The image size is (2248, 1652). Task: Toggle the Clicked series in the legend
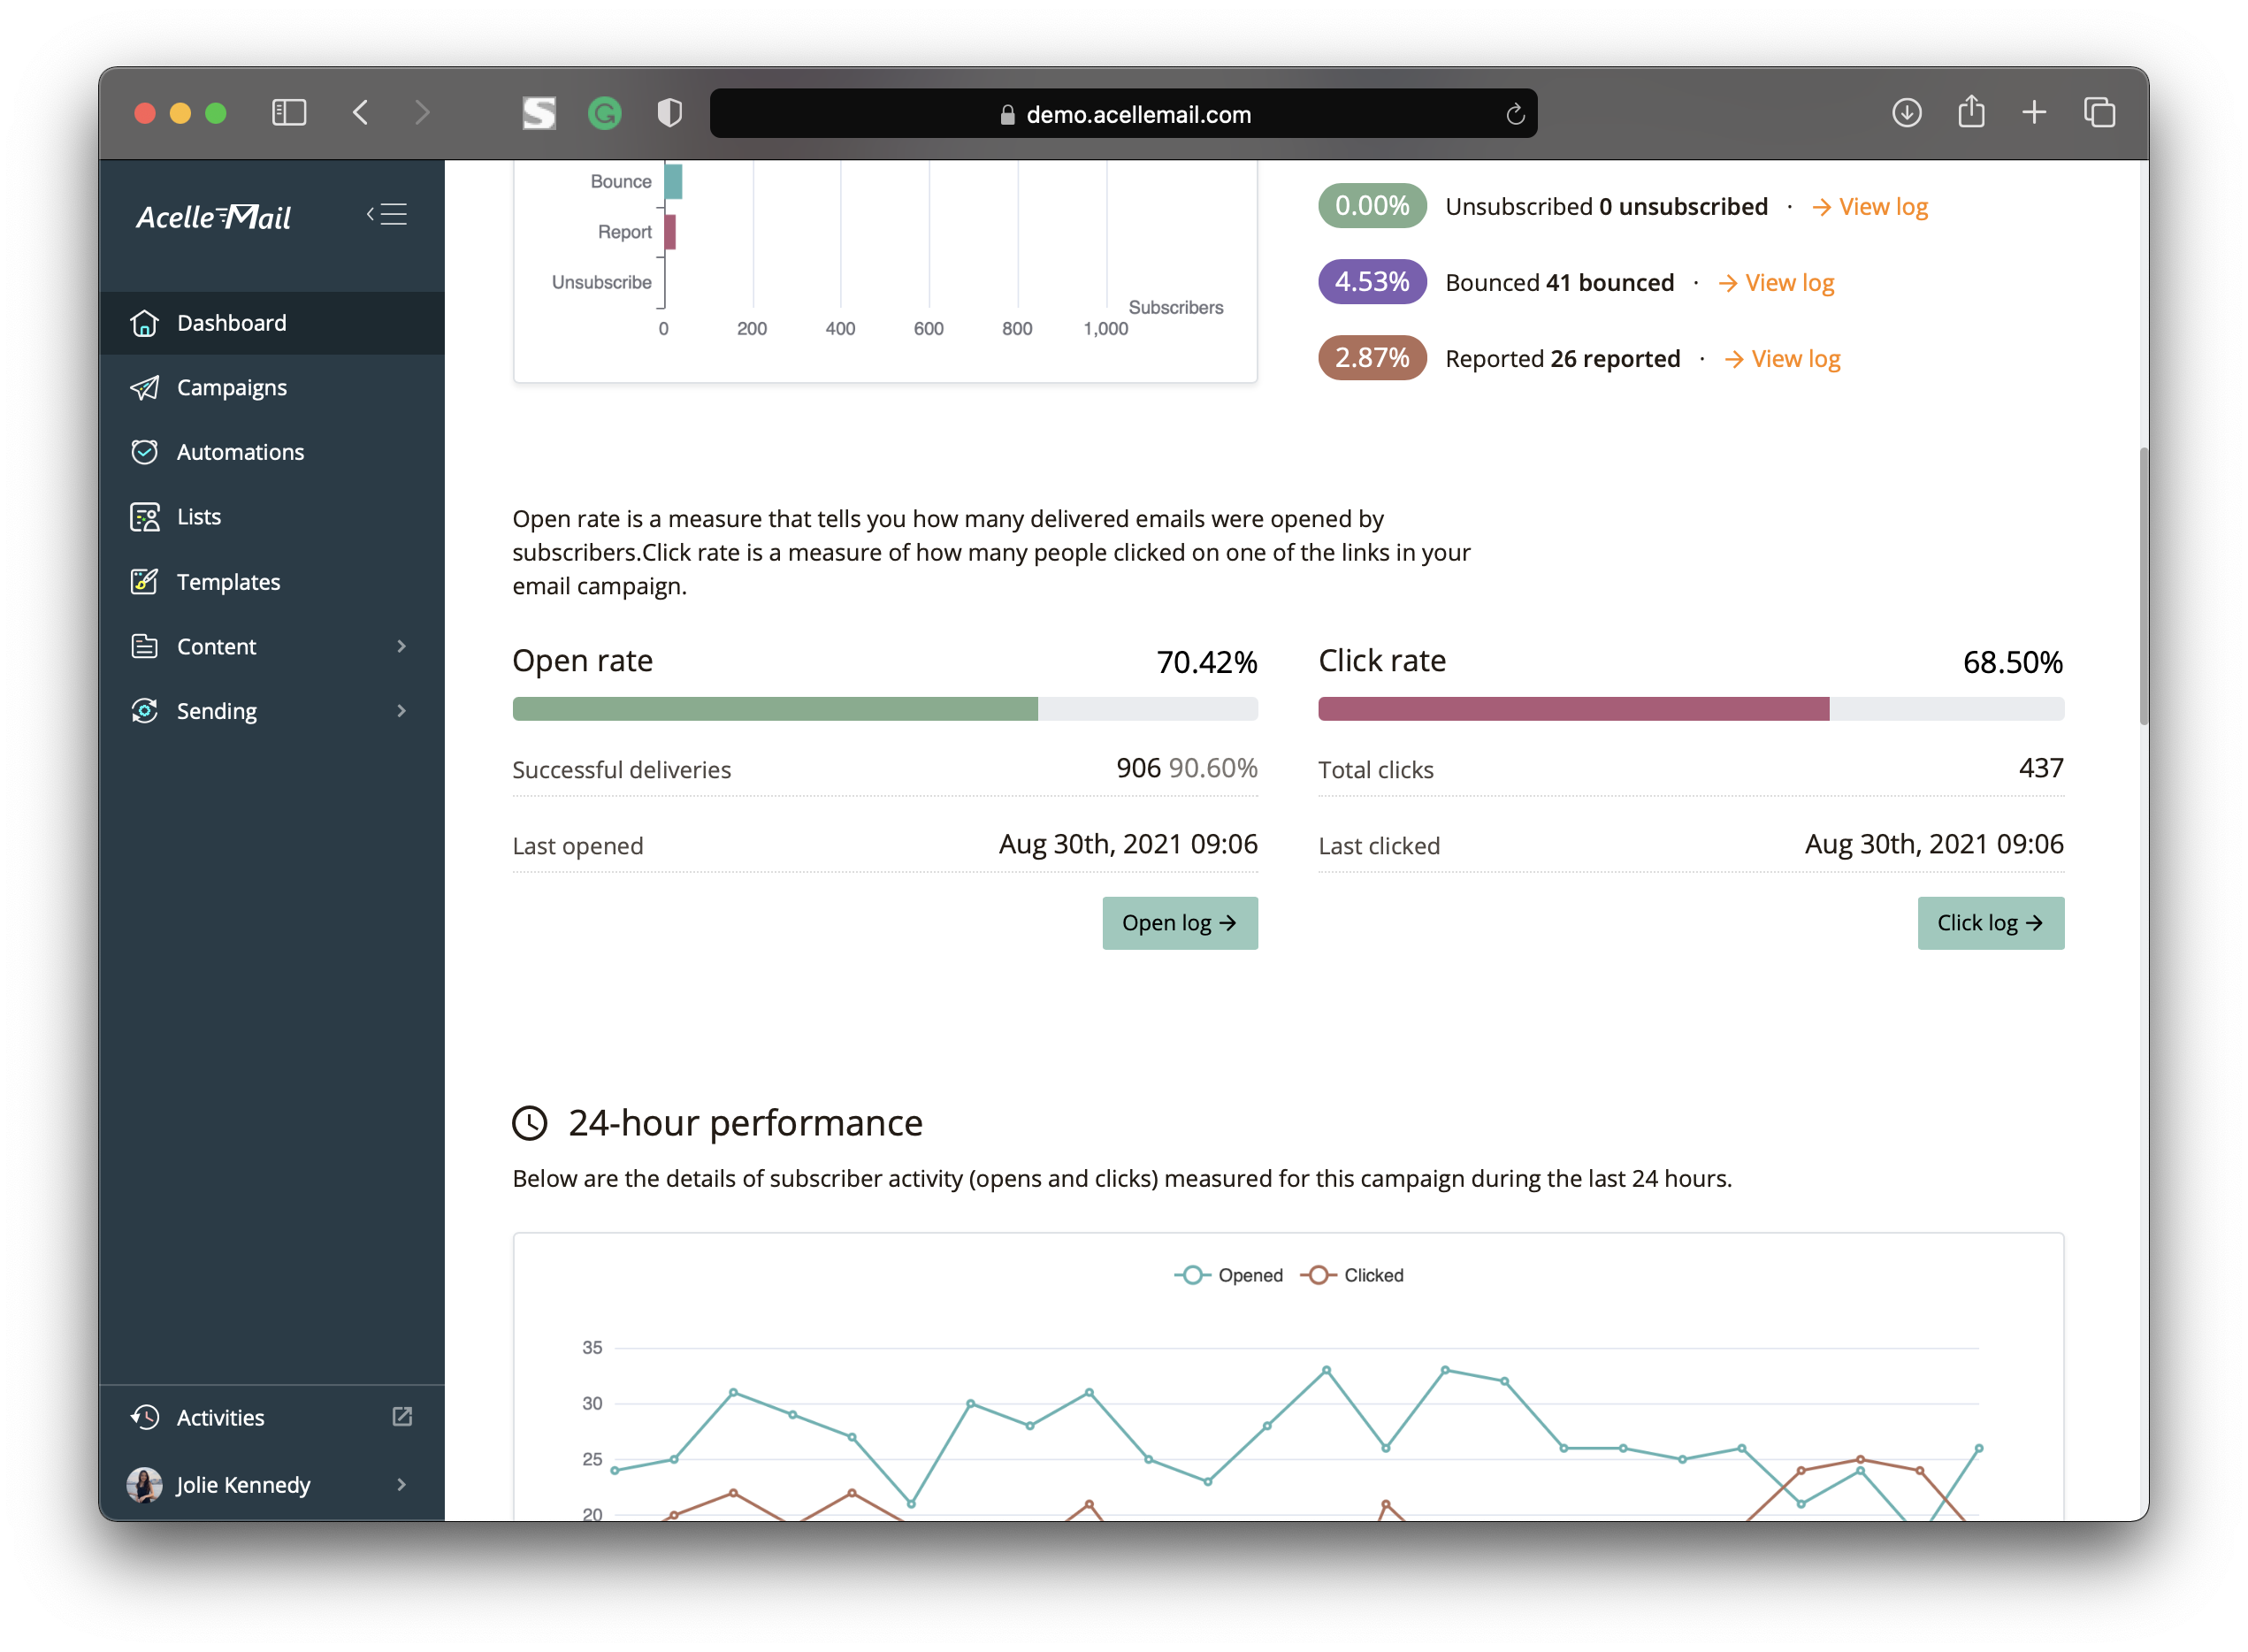click(x=1352, y=1275)
